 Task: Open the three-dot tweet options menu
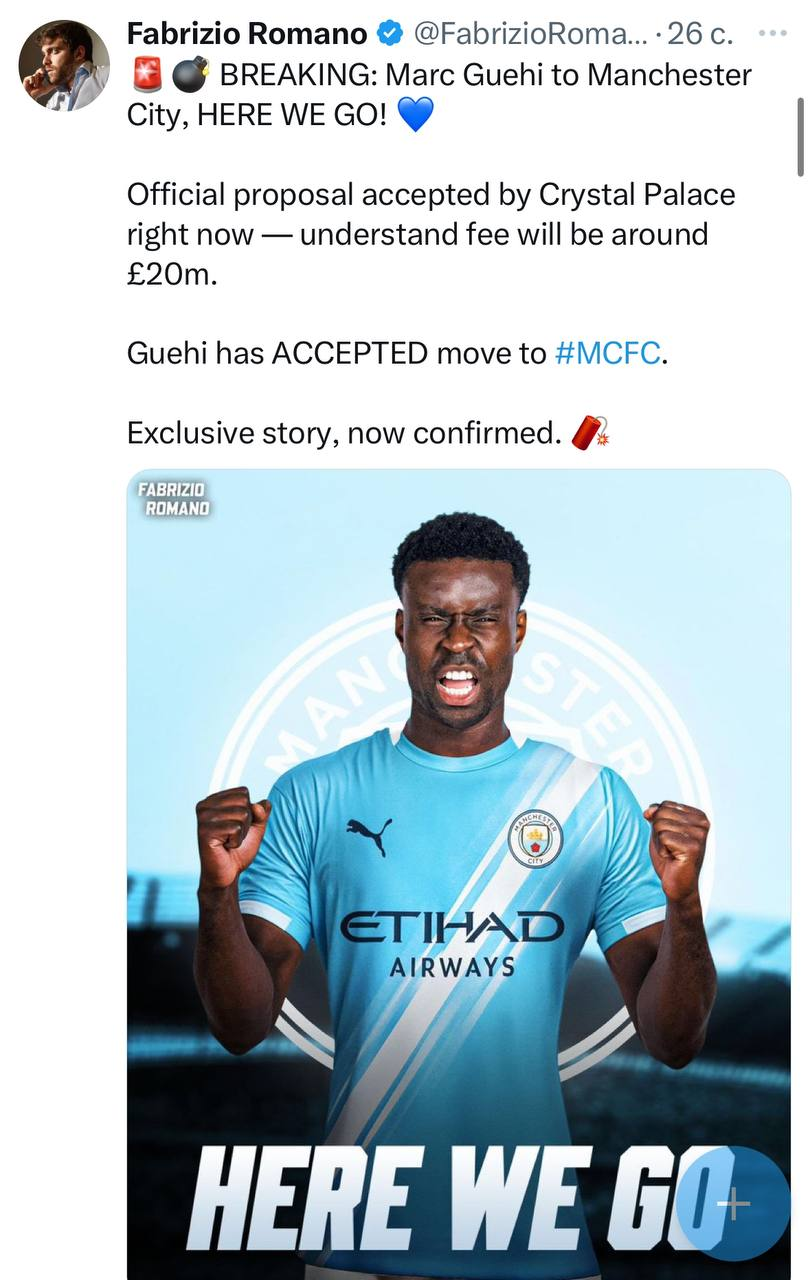[773, 33]
